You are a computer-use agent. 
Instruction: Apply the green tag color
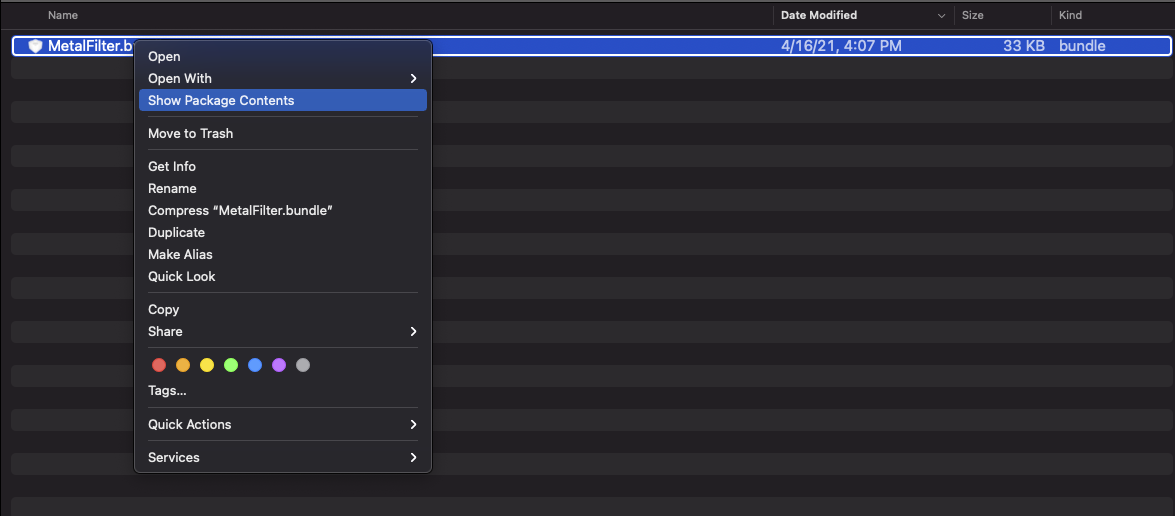[x=231, y=365]
